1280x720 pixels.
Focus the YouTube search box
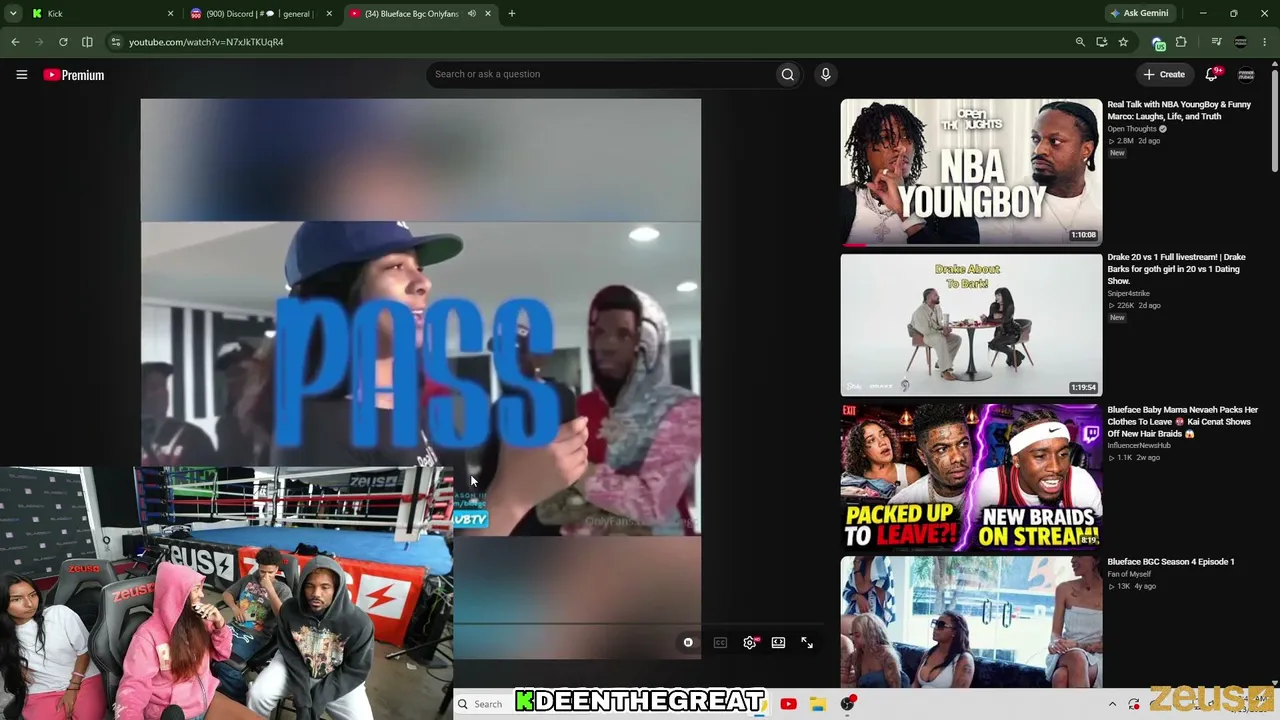click(x=600, y=74)
